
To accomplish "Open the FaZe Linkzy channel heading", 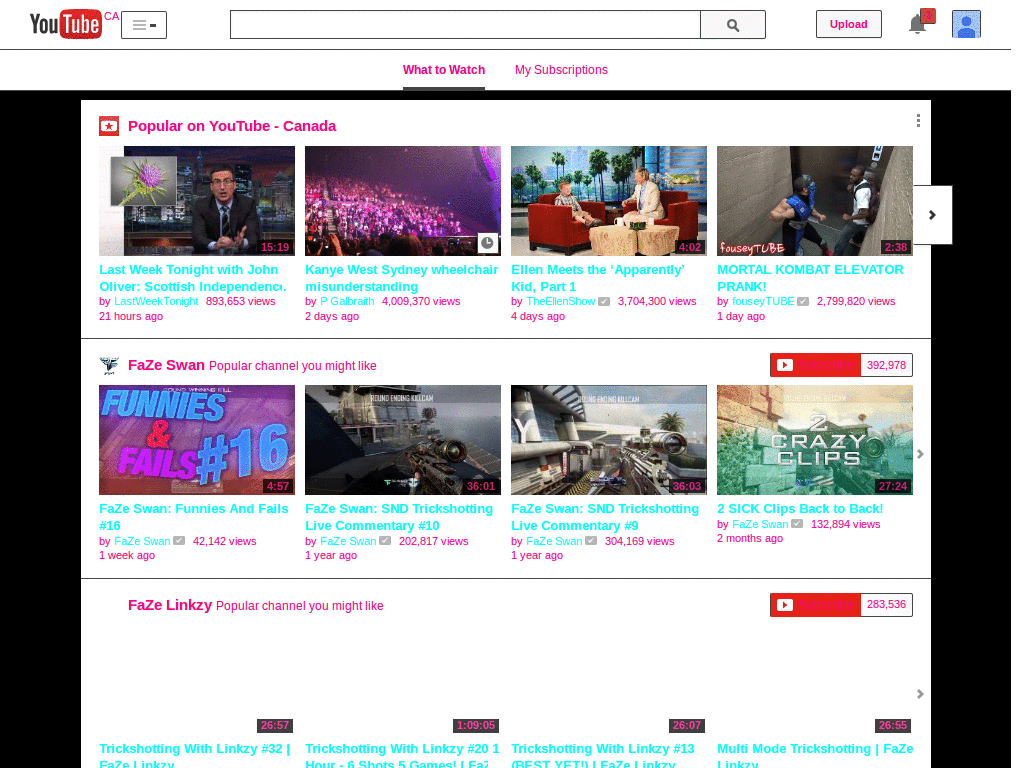I will tap(170, 605).
